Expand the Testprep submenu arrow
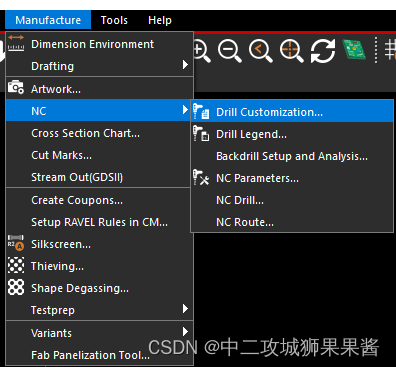This screenshot has width=396, height=367. pyautogui.click(x=185, y=309)
